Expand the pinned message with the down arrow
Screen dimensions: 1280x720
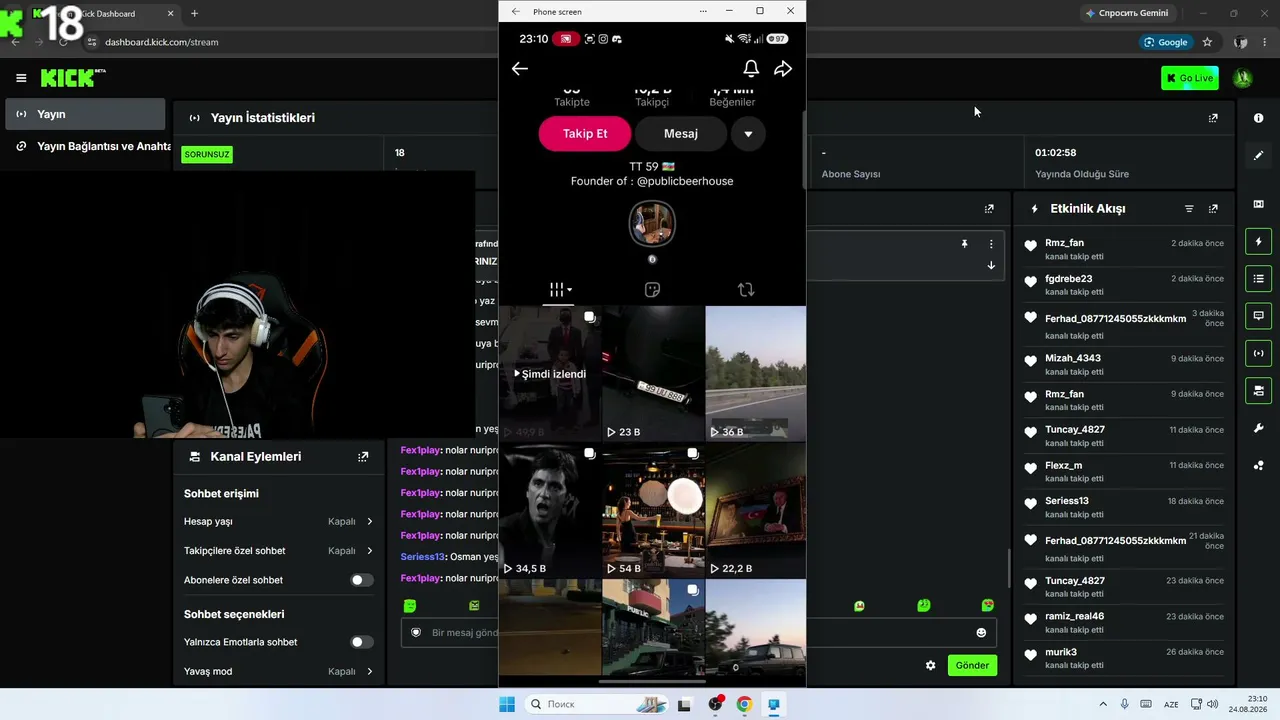pyautogui.click(x=991, y=266)
